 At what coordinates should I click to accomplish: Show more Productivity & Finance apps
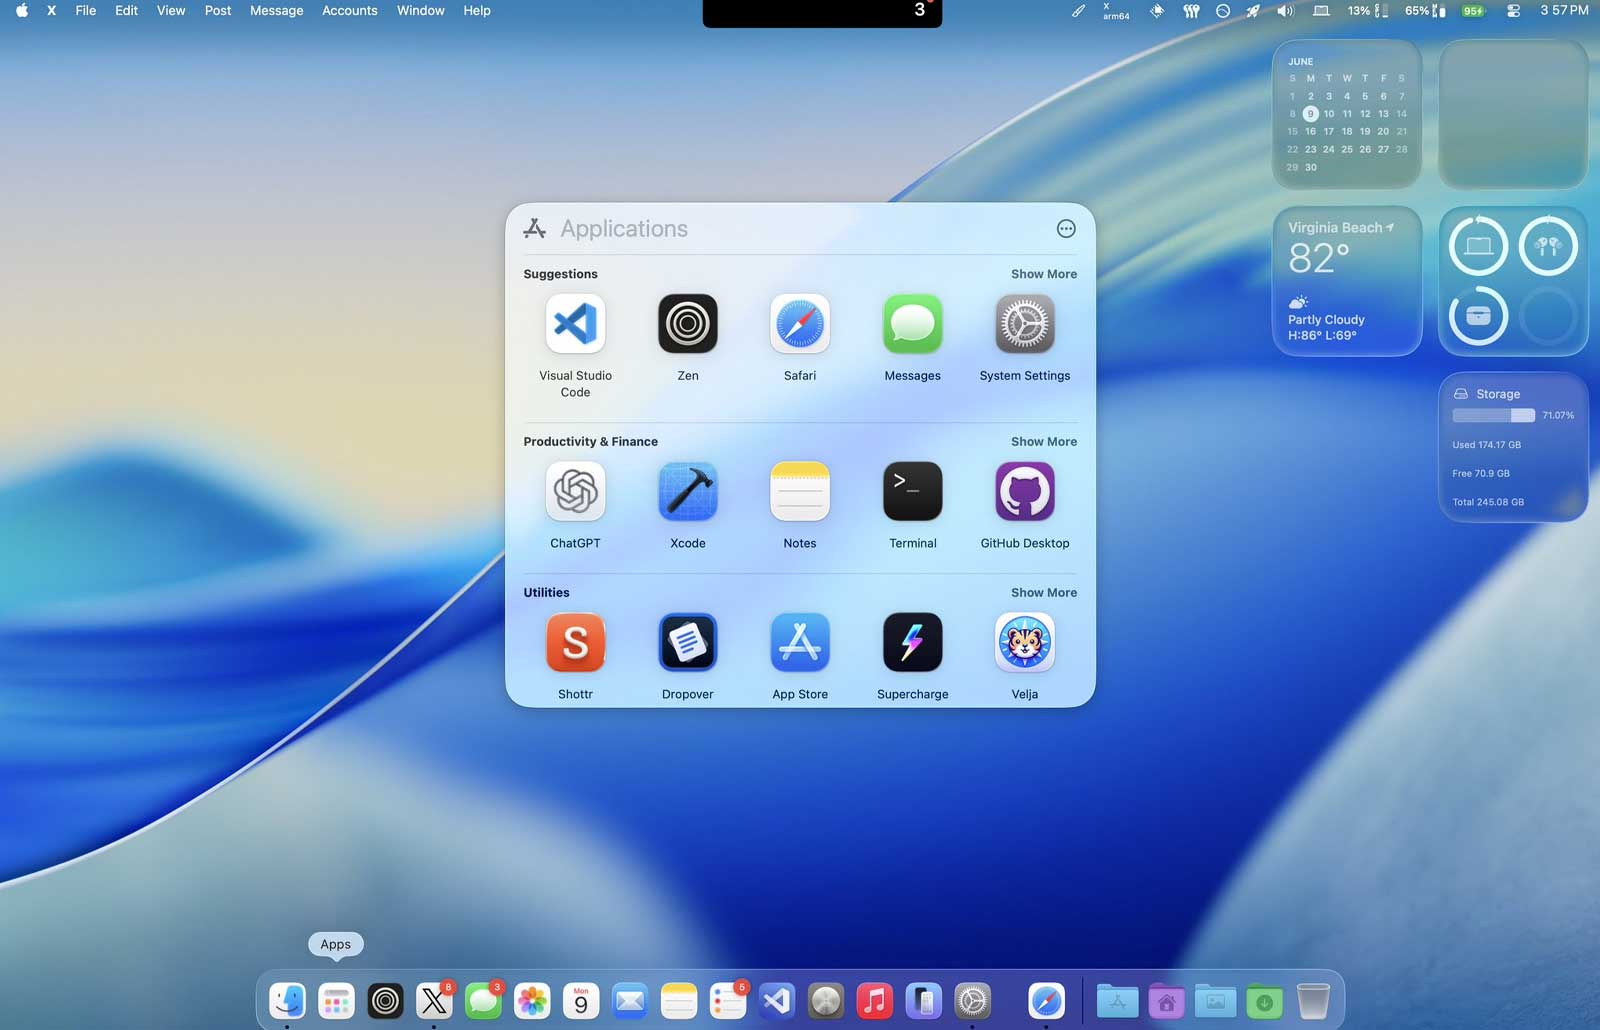coord(1044,441)
